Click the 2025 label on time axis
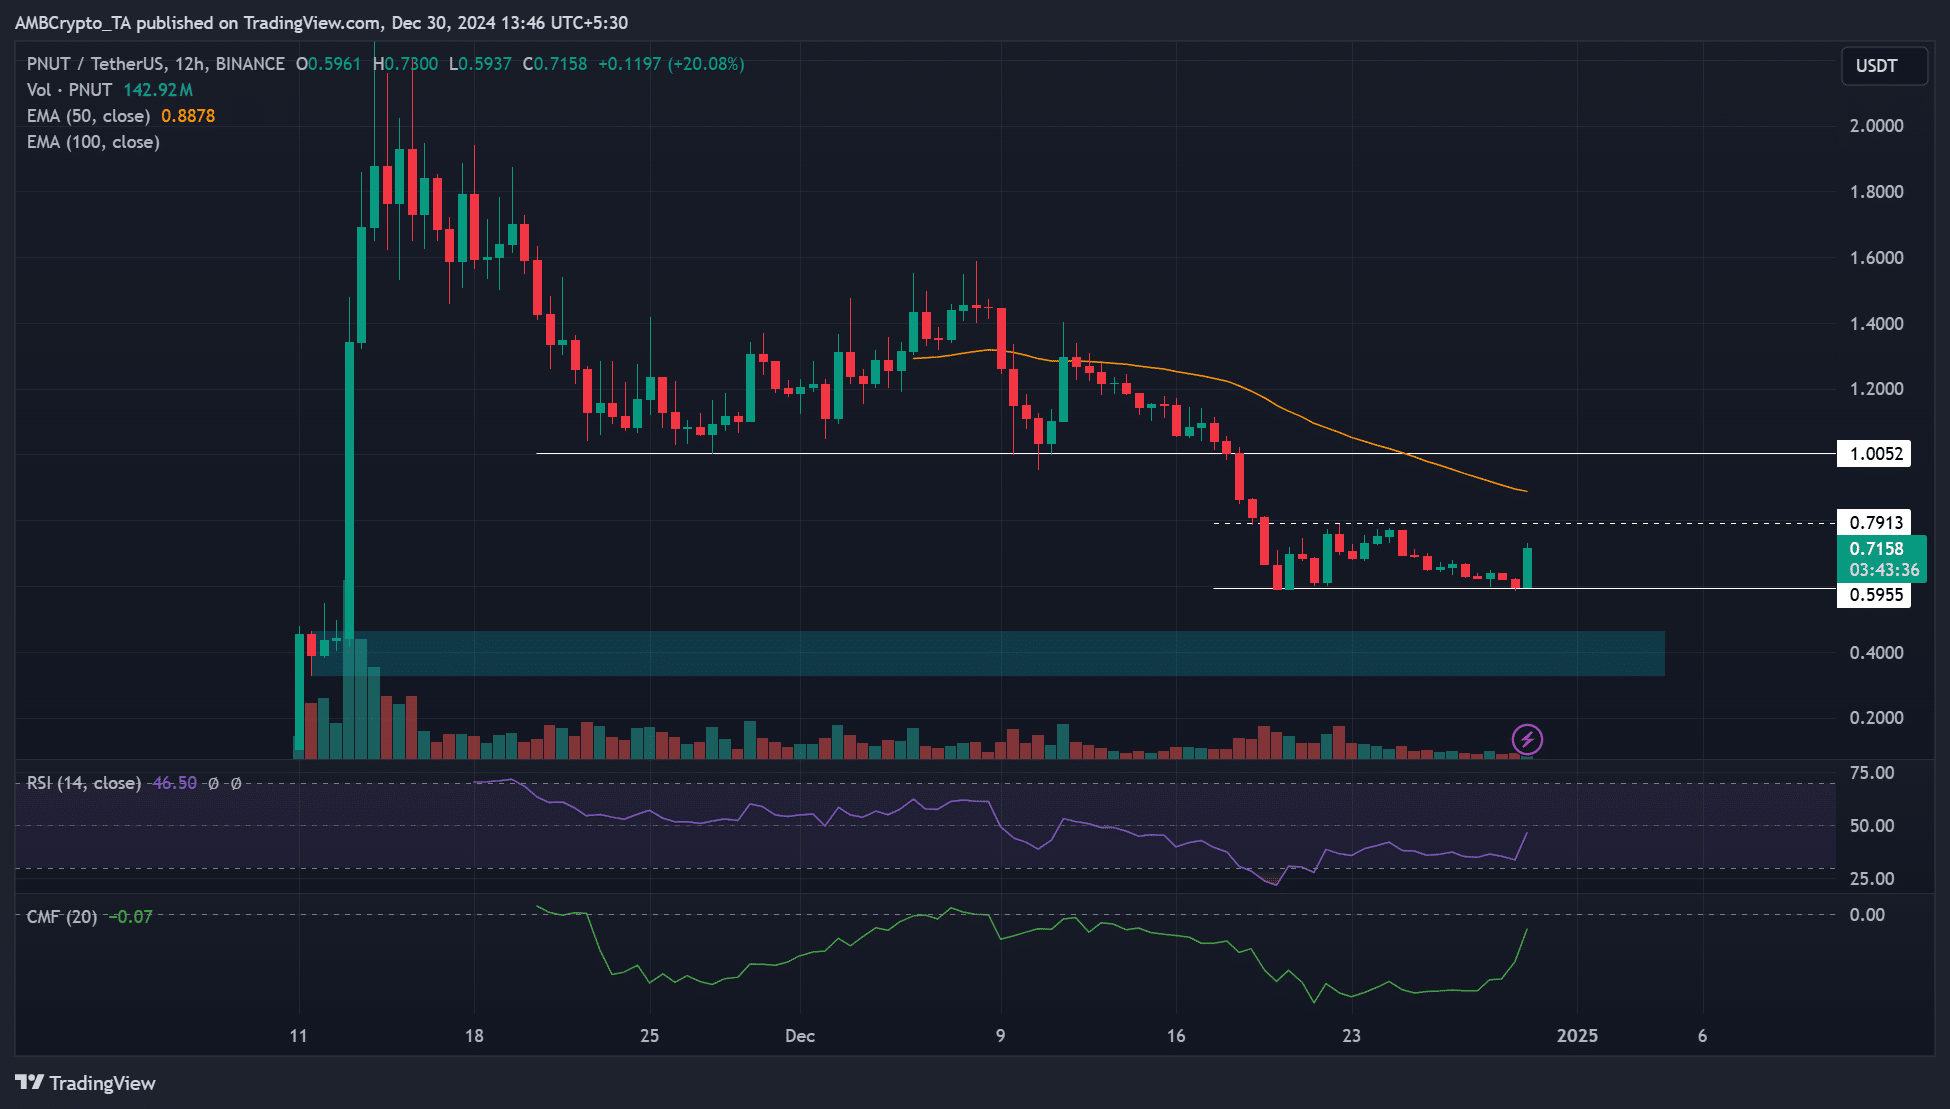This screenshot has width=1950, height=1109. tap(1577, 1035)
